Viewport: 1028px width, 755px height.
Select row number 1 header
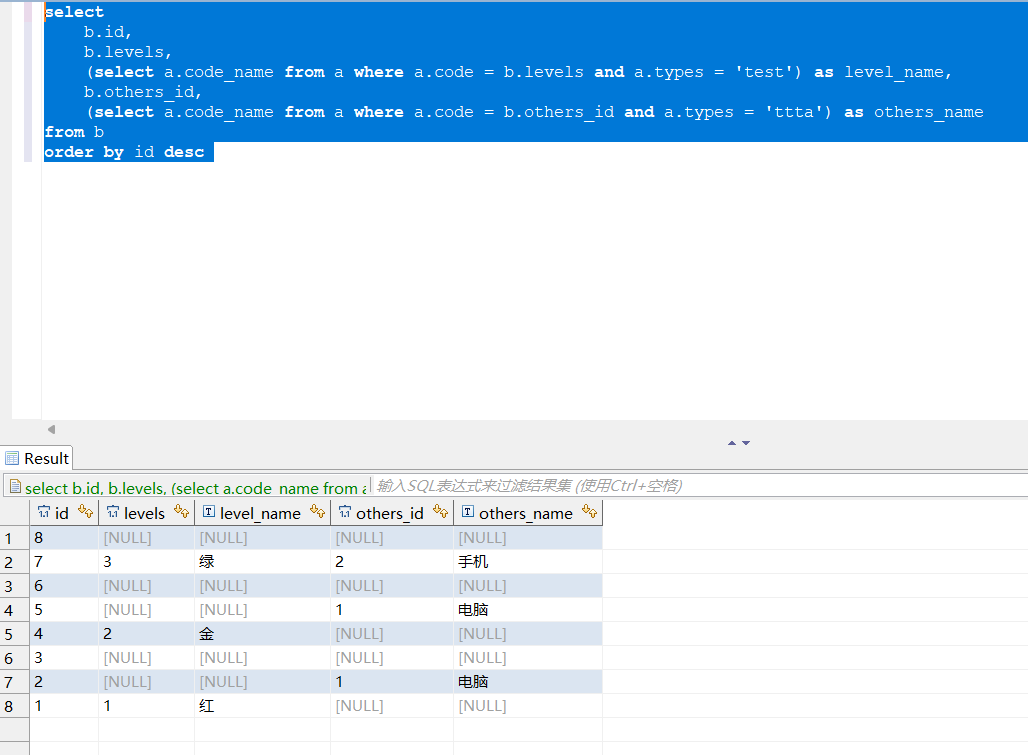[14, 538]
